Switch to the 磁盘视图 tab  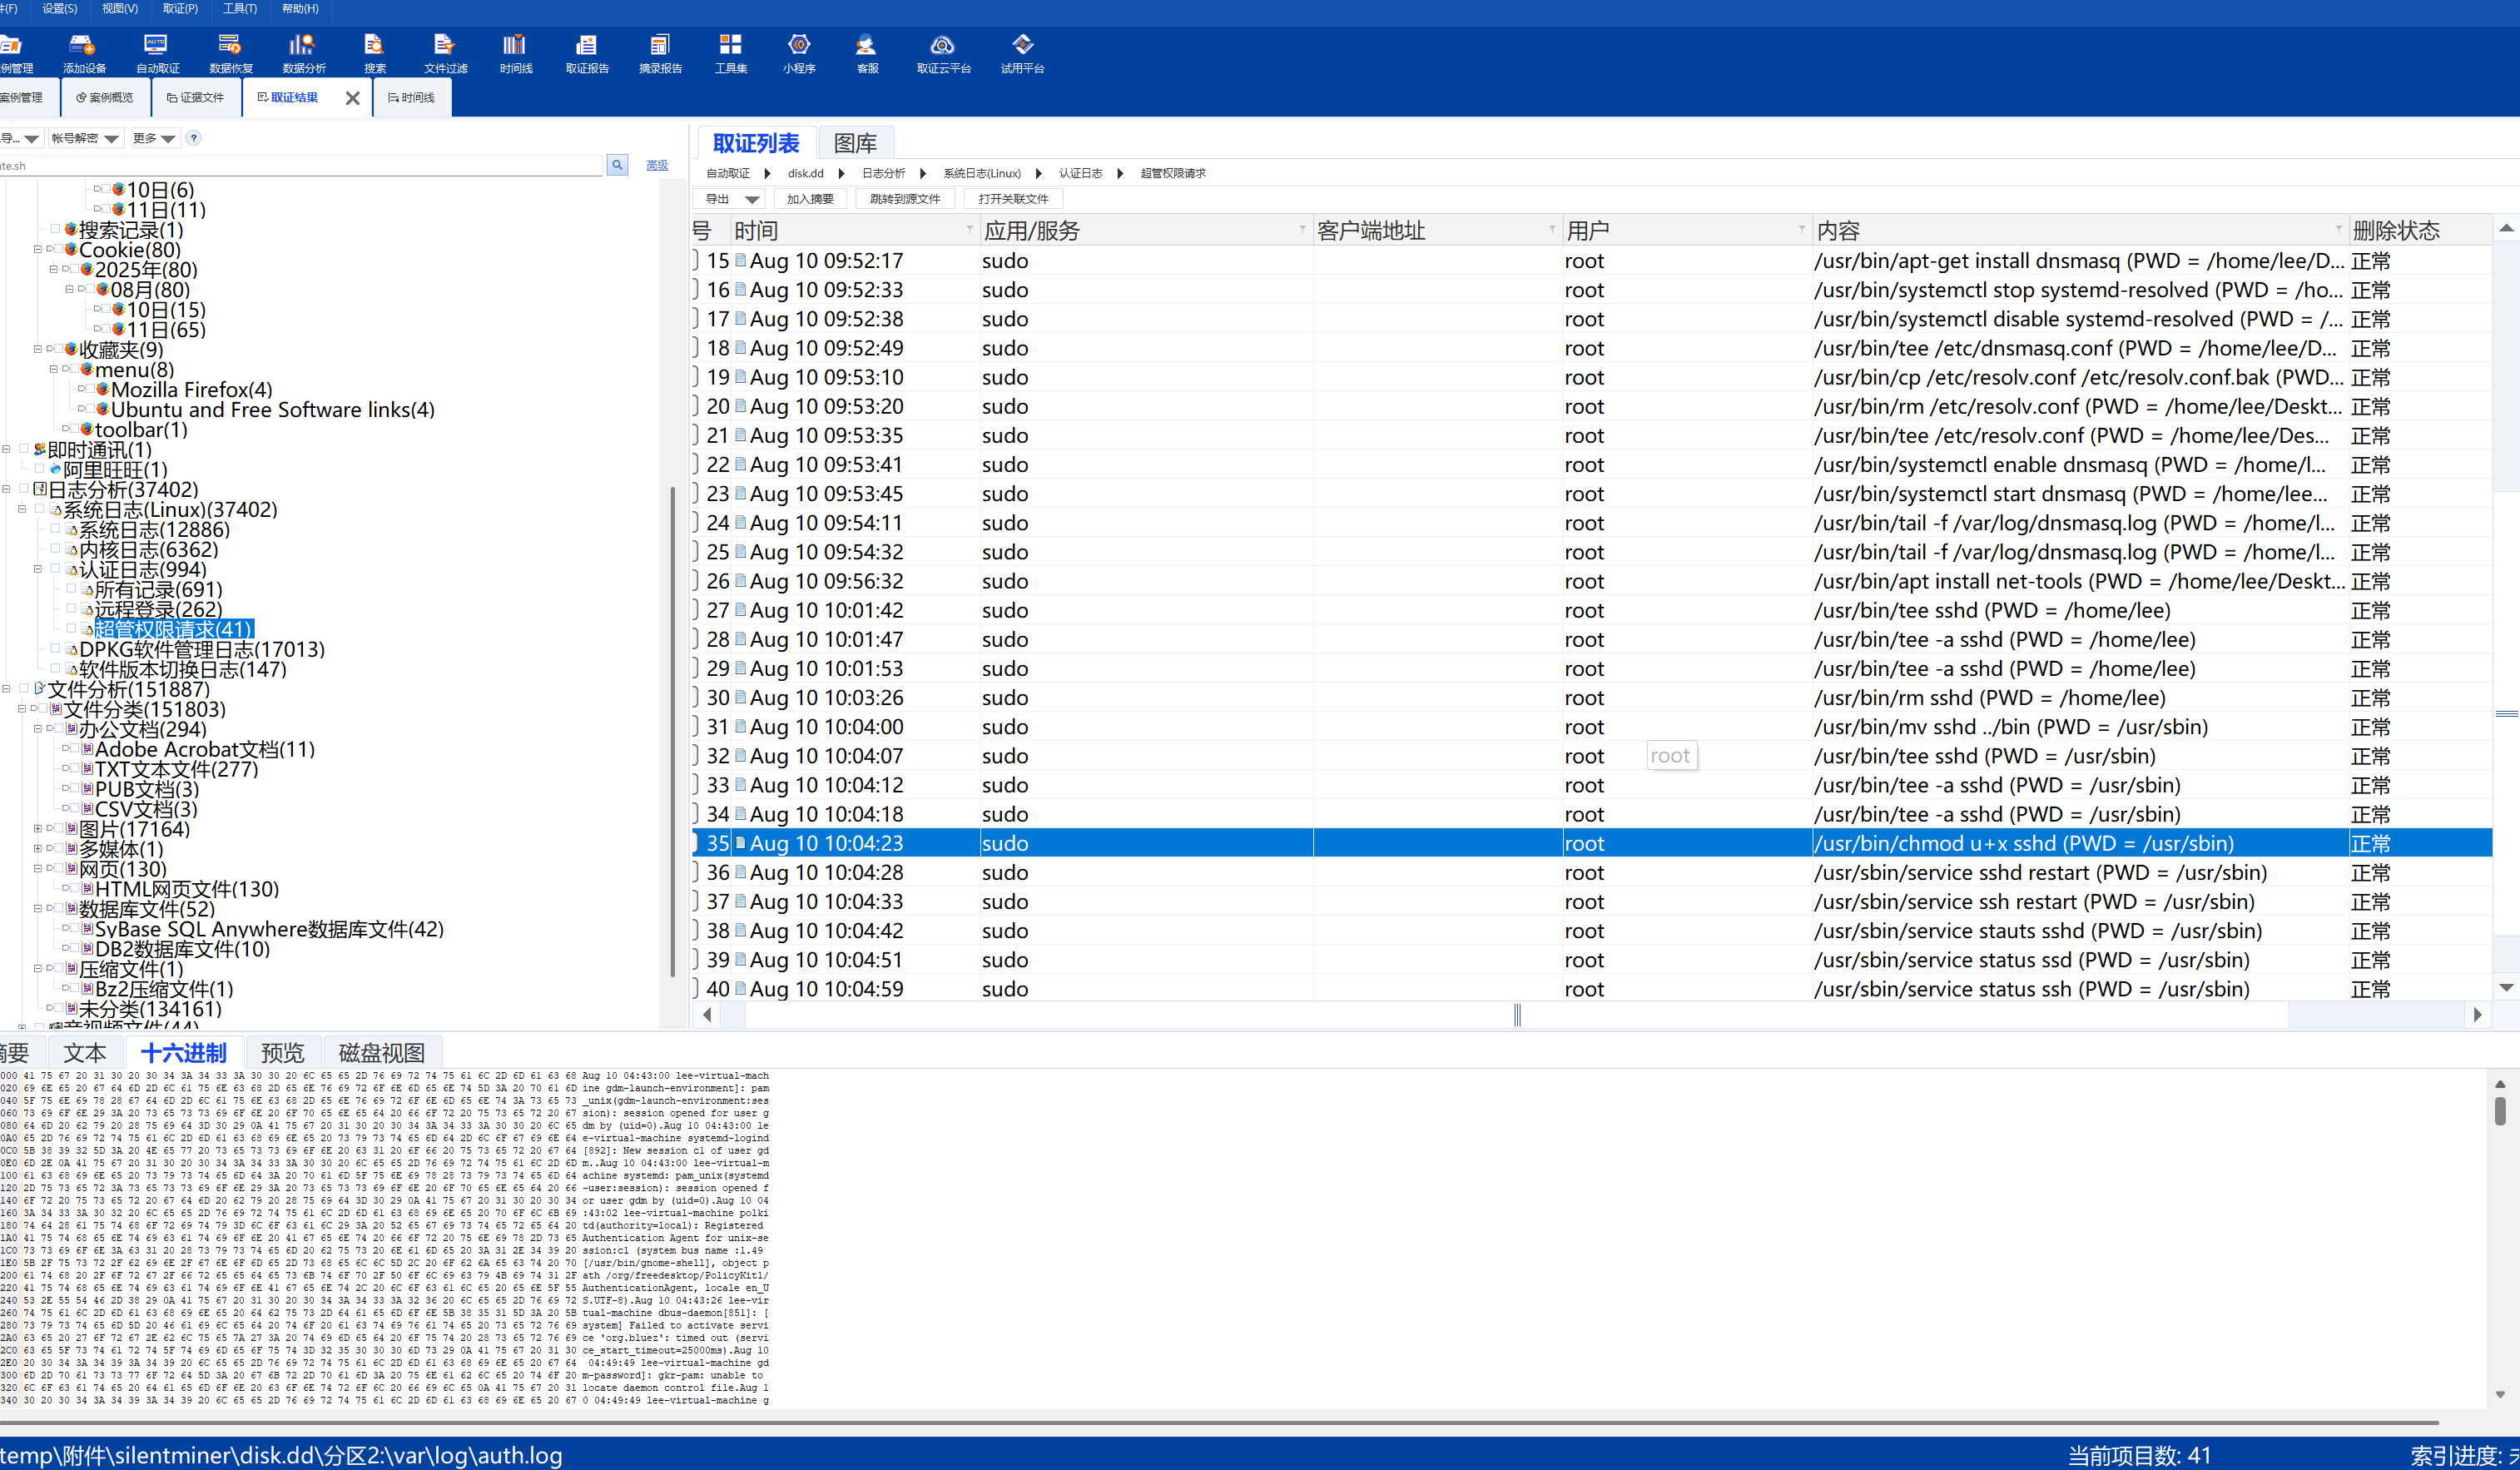click(381, 1052)
